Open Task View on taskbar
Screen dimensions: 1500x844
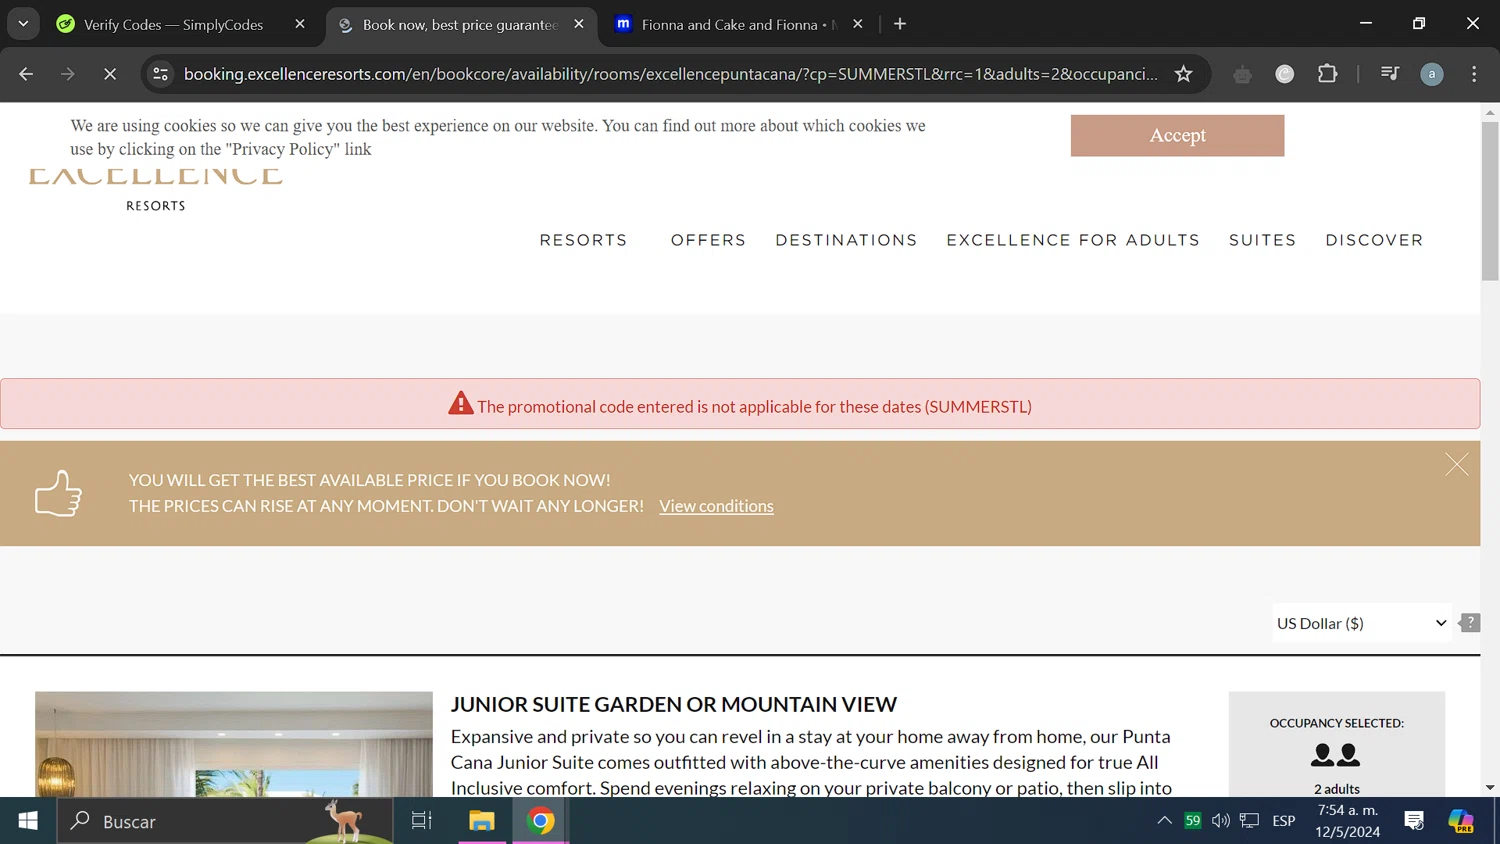pos(422,821)
